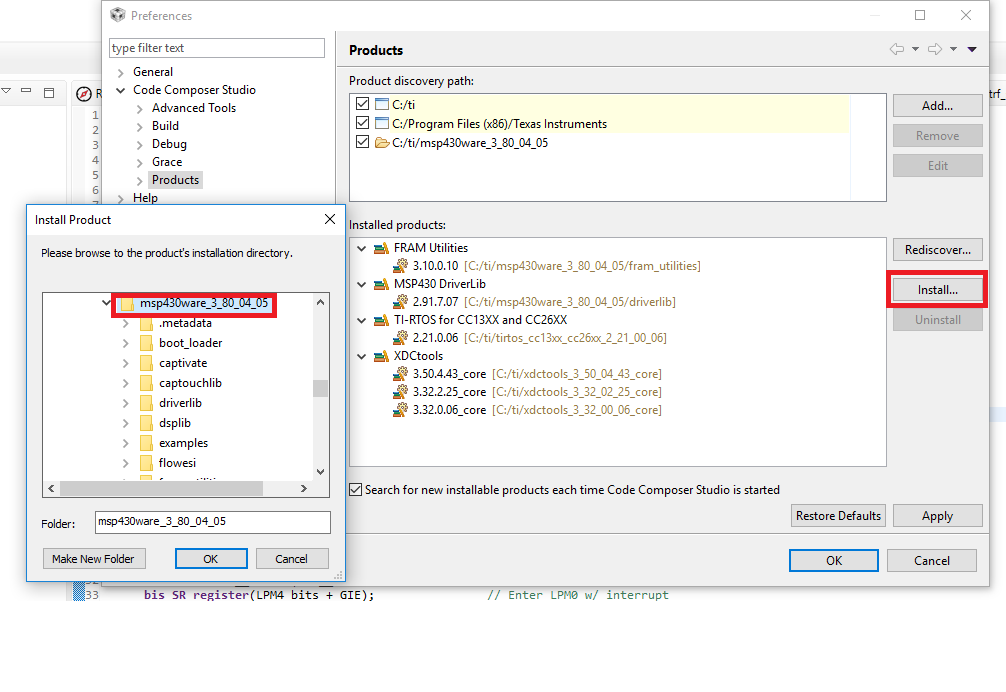Click the FRAM Utilities product icon
The width and height of the screenshot is (1006, 692).
[x=381, y=248]
